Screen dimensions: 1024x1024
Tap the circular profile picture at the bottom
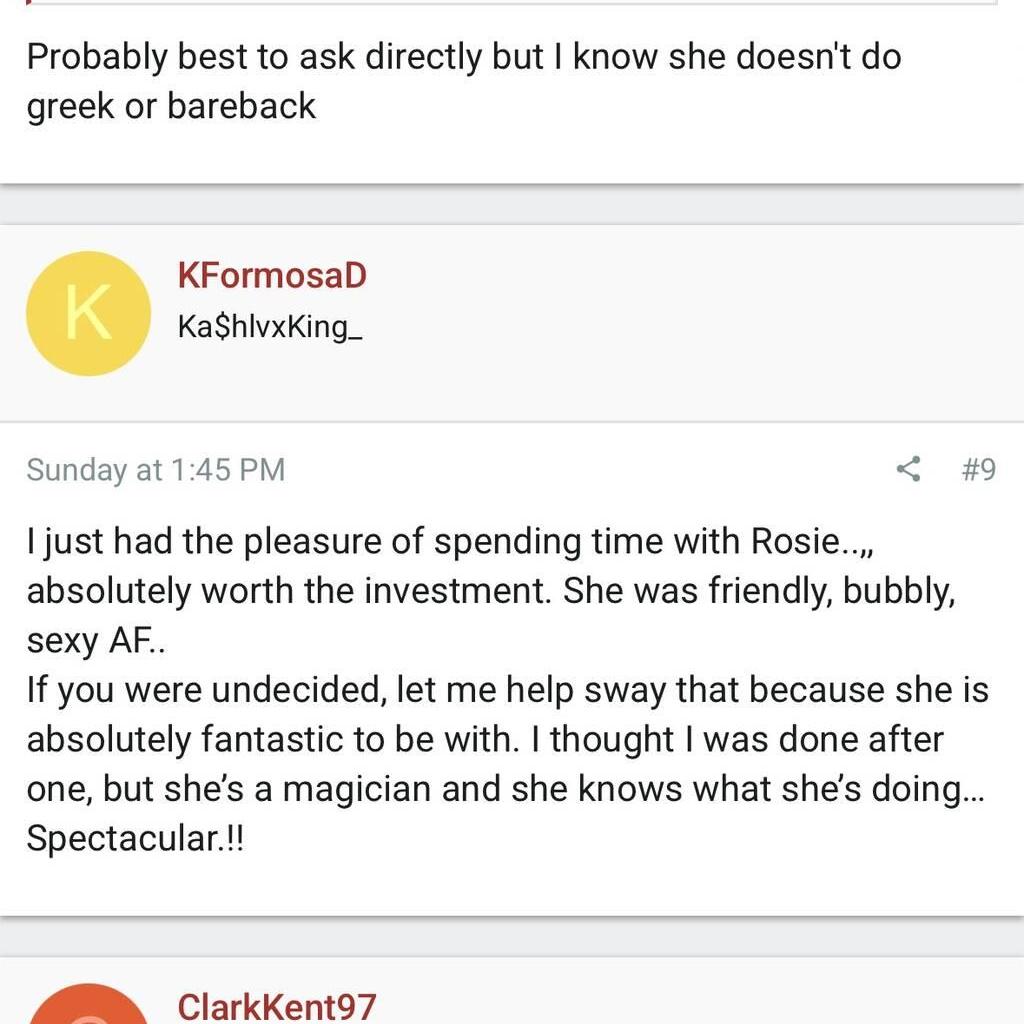tap(88, 1010)
